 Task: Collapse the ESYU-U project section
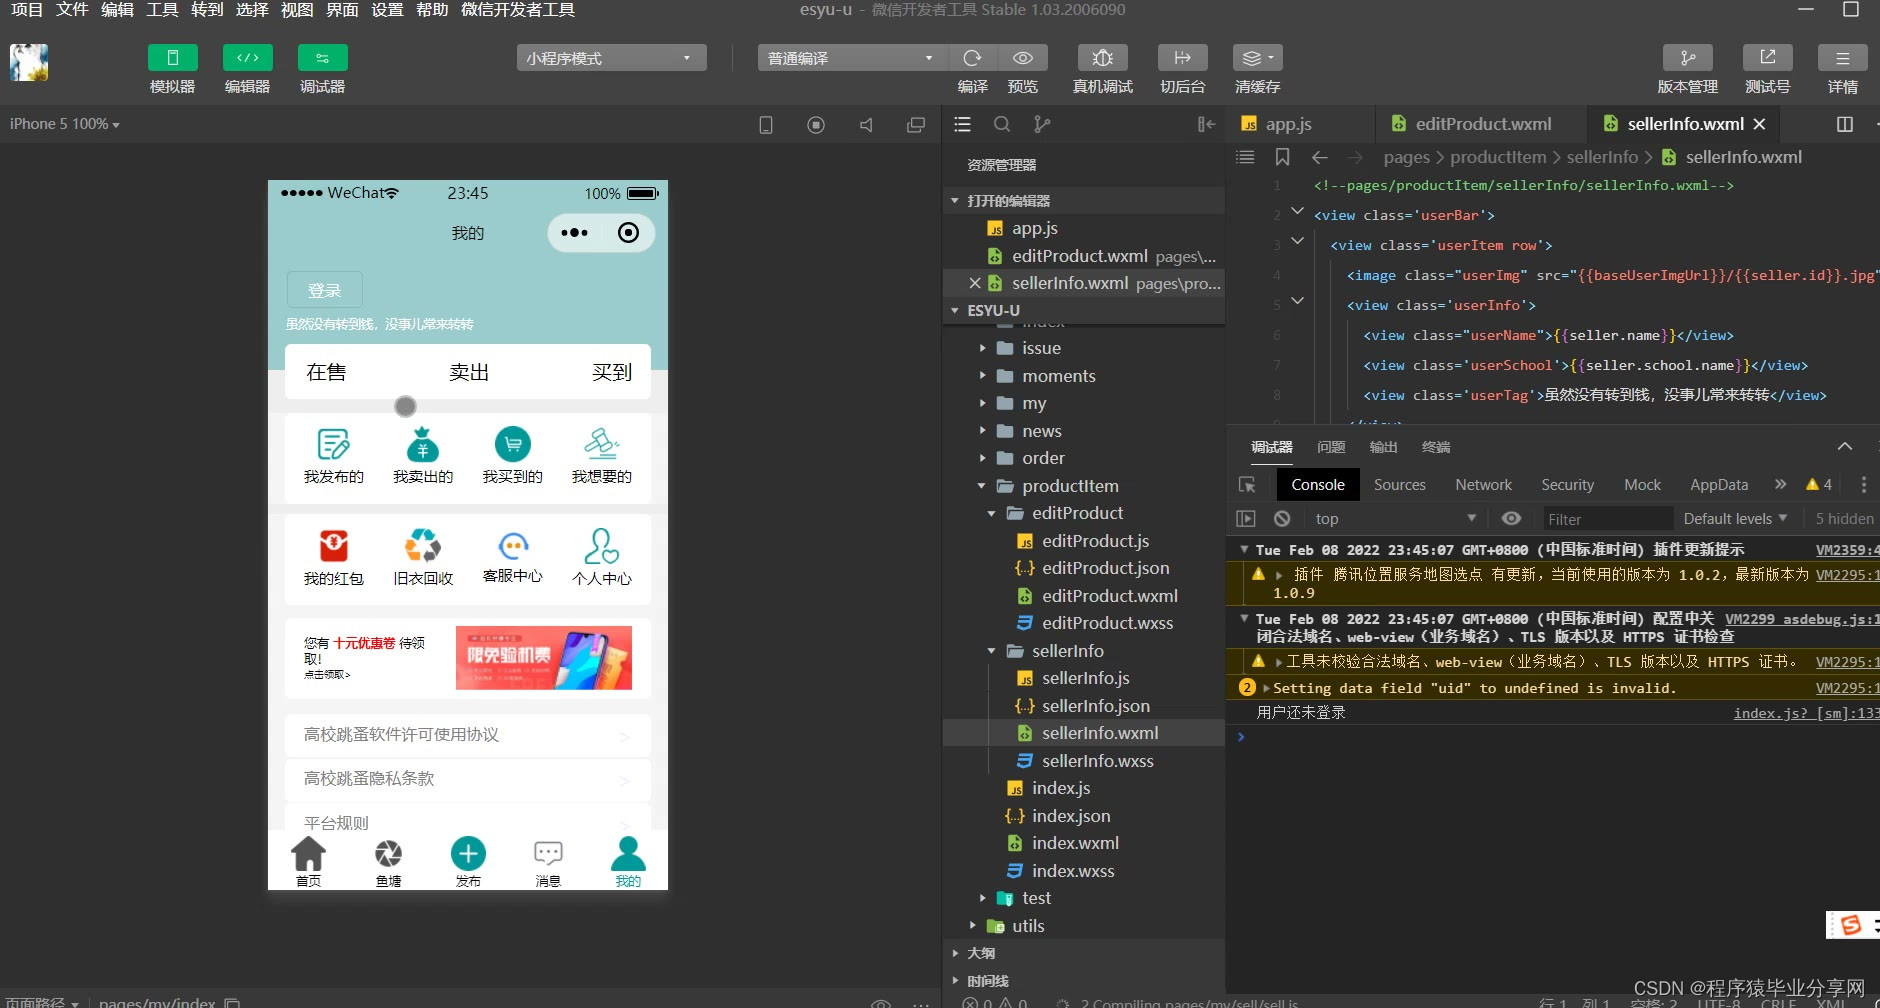point(954,311)
